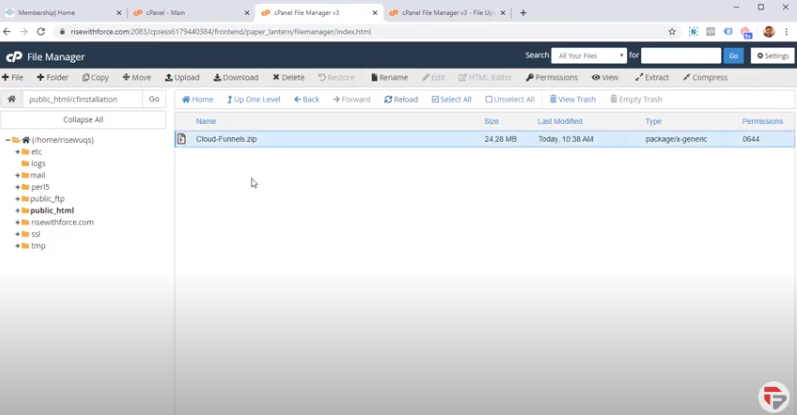This screenshot has height=415, width=797.
Task: Click the Rename toolbar icon
Action: (375, 77)
